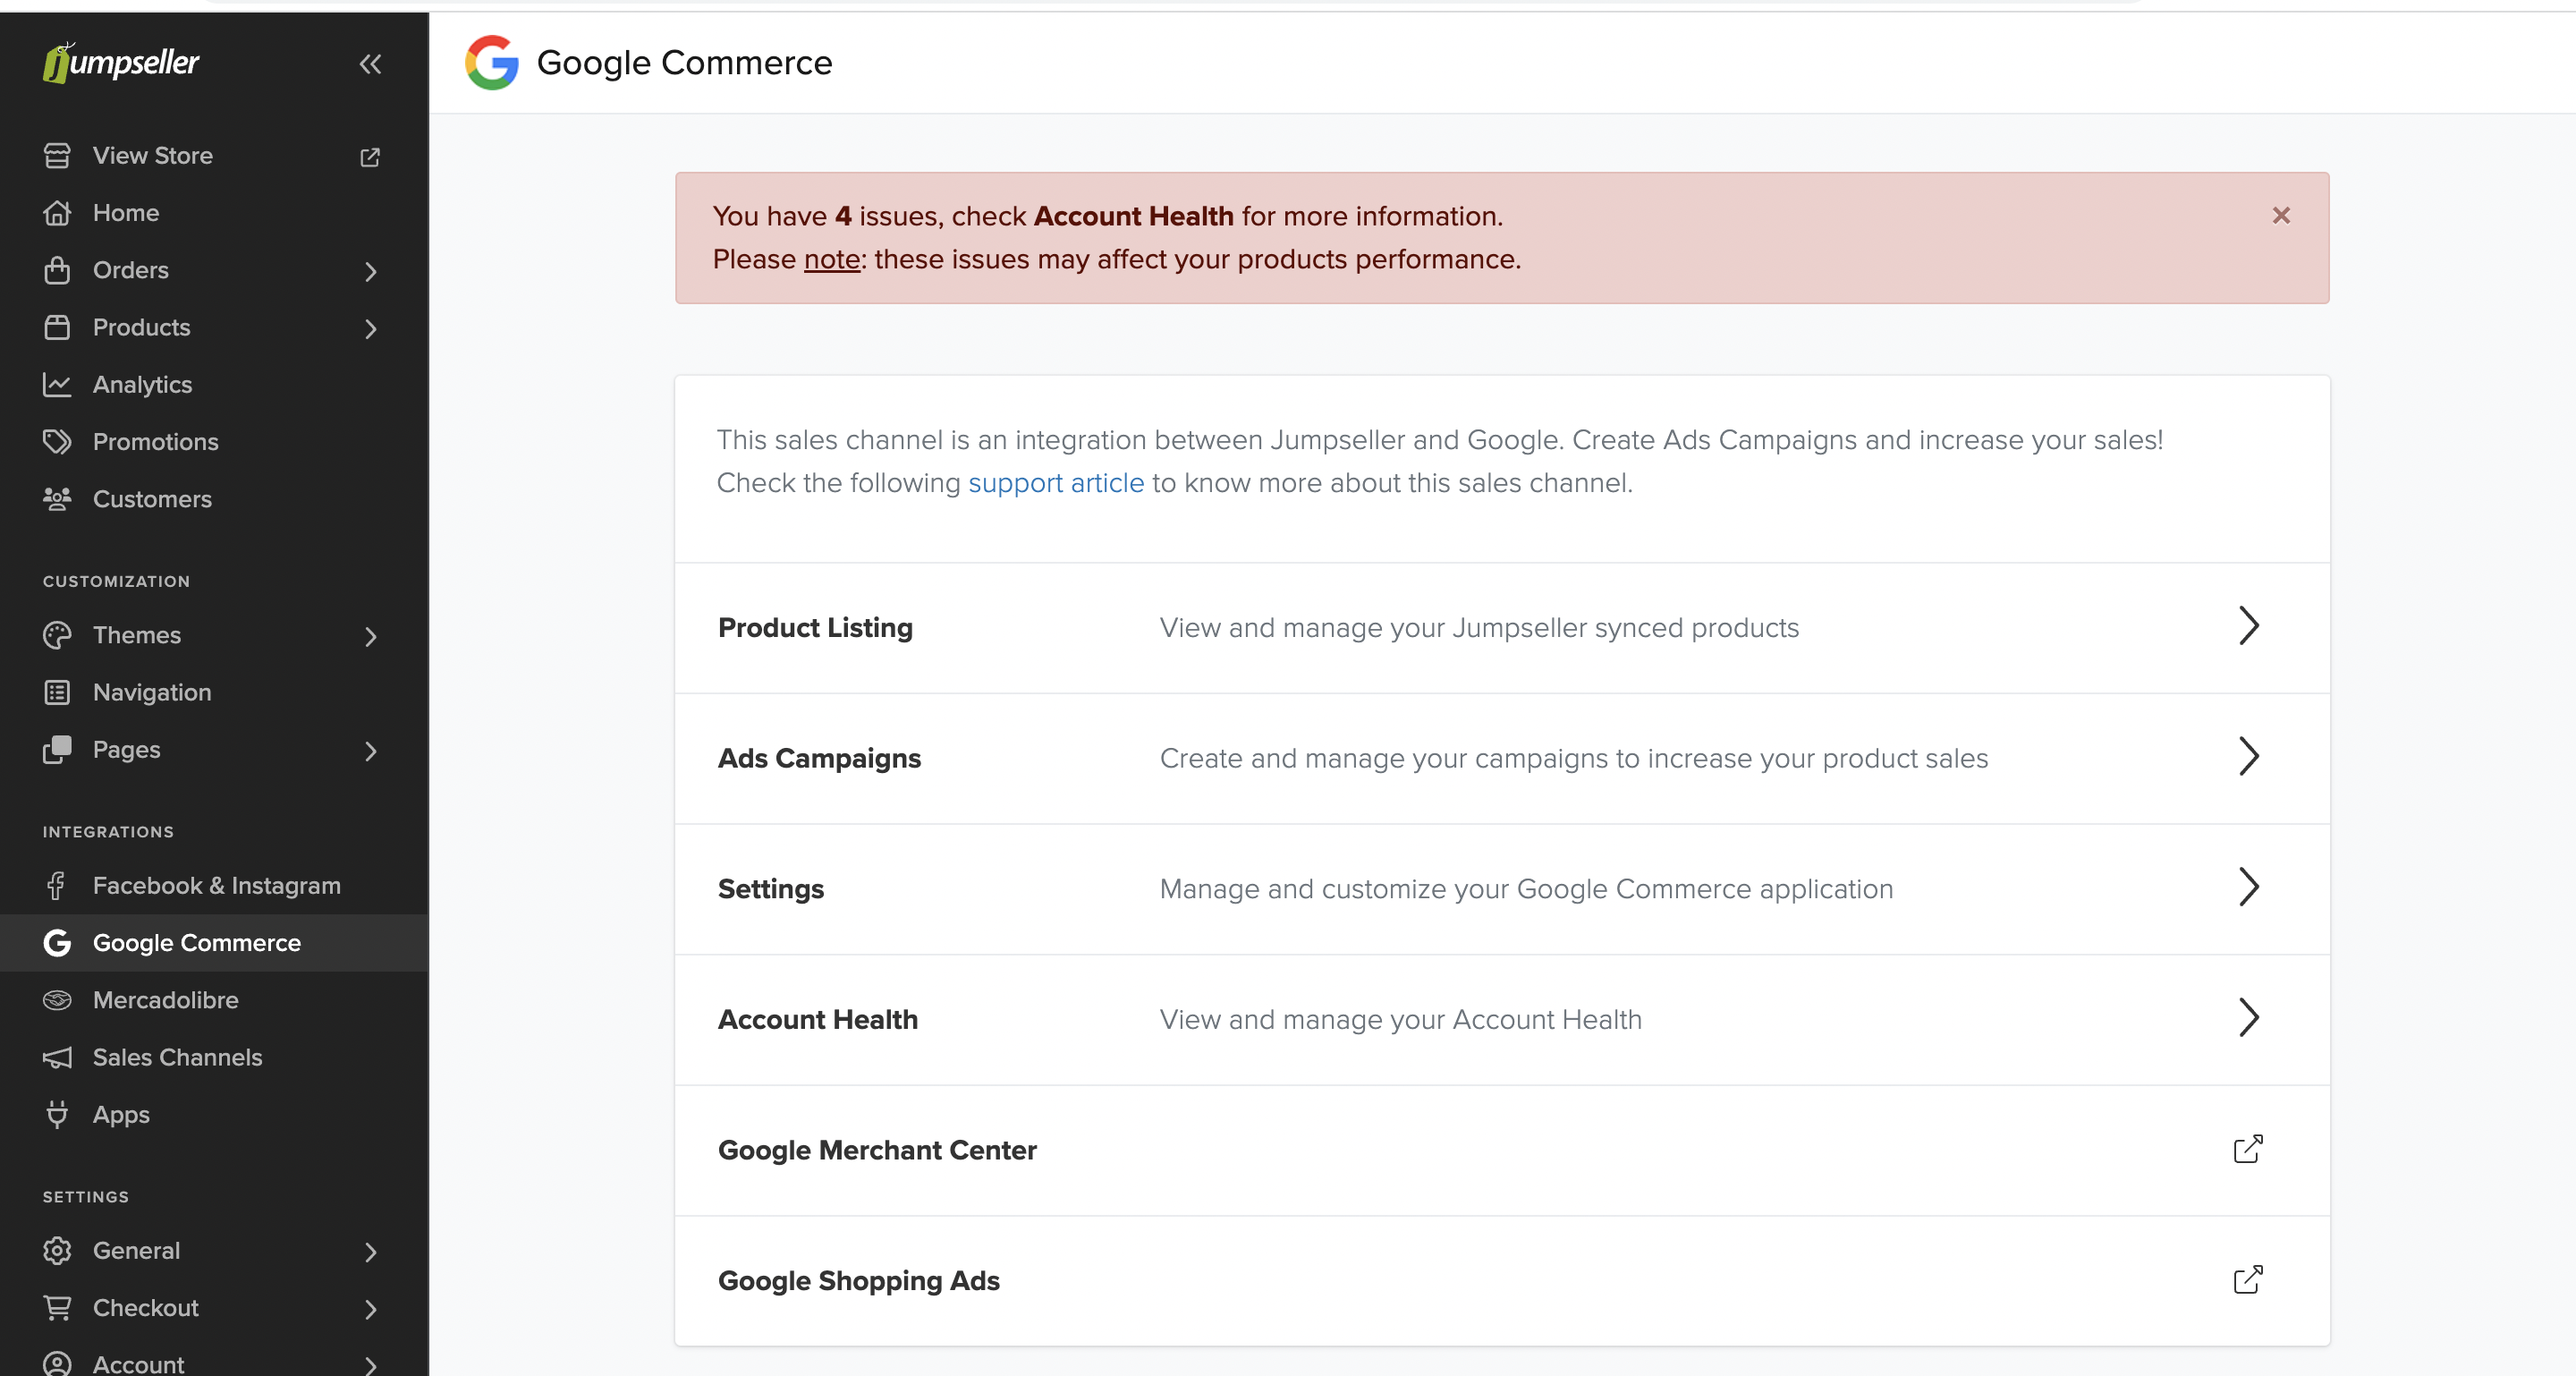Expand the Products submenu chevron
The height and width of the screenshot is (1376, 2576).
[x=371, y=329]
